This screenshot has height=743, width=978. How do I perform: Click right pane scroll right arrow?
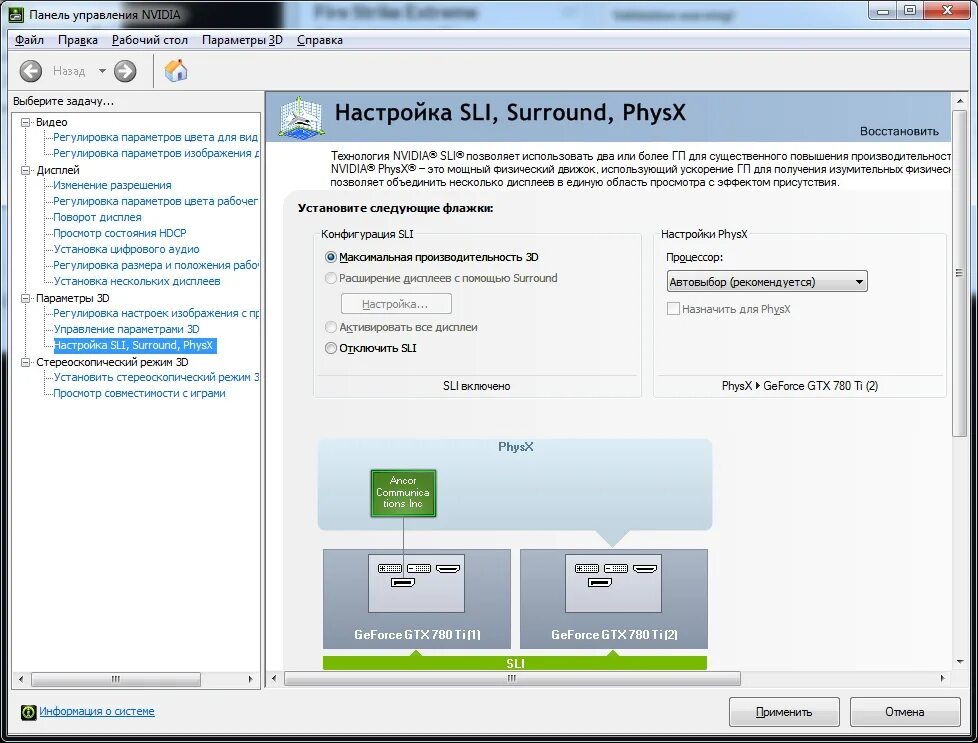[x=942, y=679]
